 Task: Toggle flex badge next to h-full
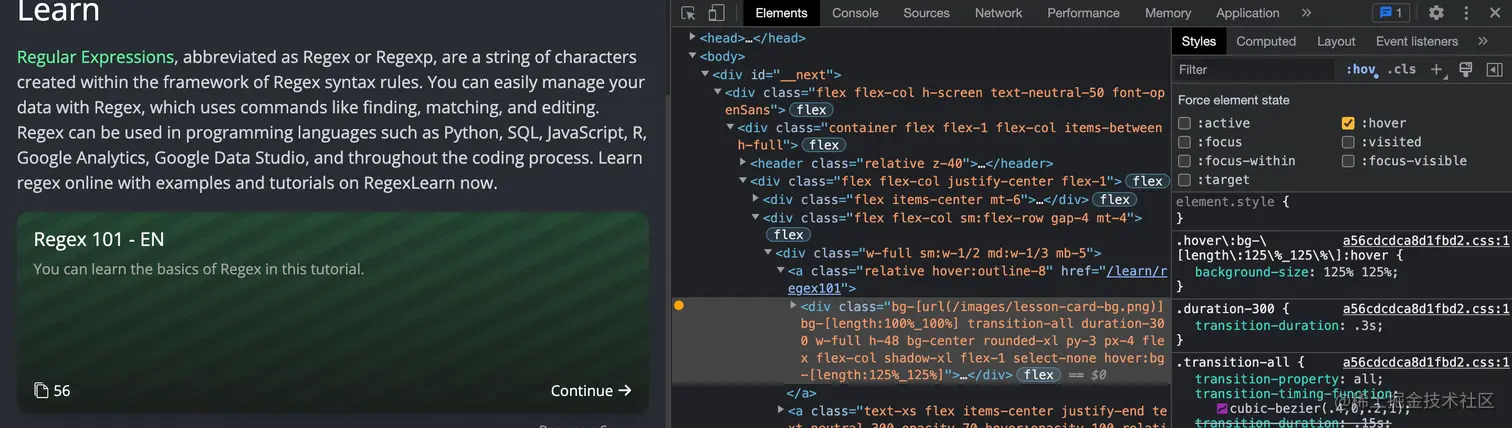tap(824, 145)
